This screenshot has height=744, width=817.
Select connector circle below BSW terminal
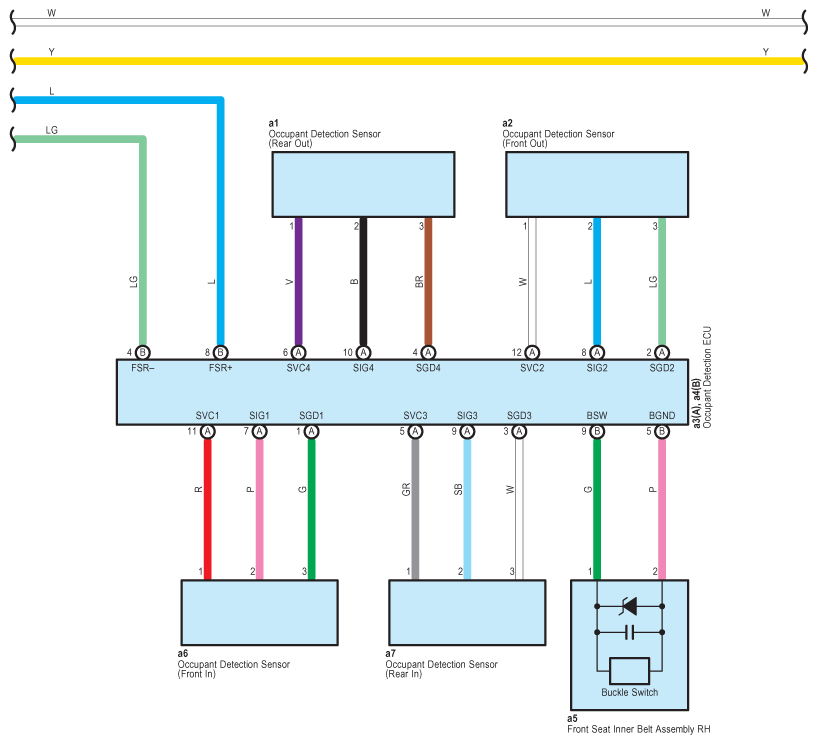tap(596, 431)
